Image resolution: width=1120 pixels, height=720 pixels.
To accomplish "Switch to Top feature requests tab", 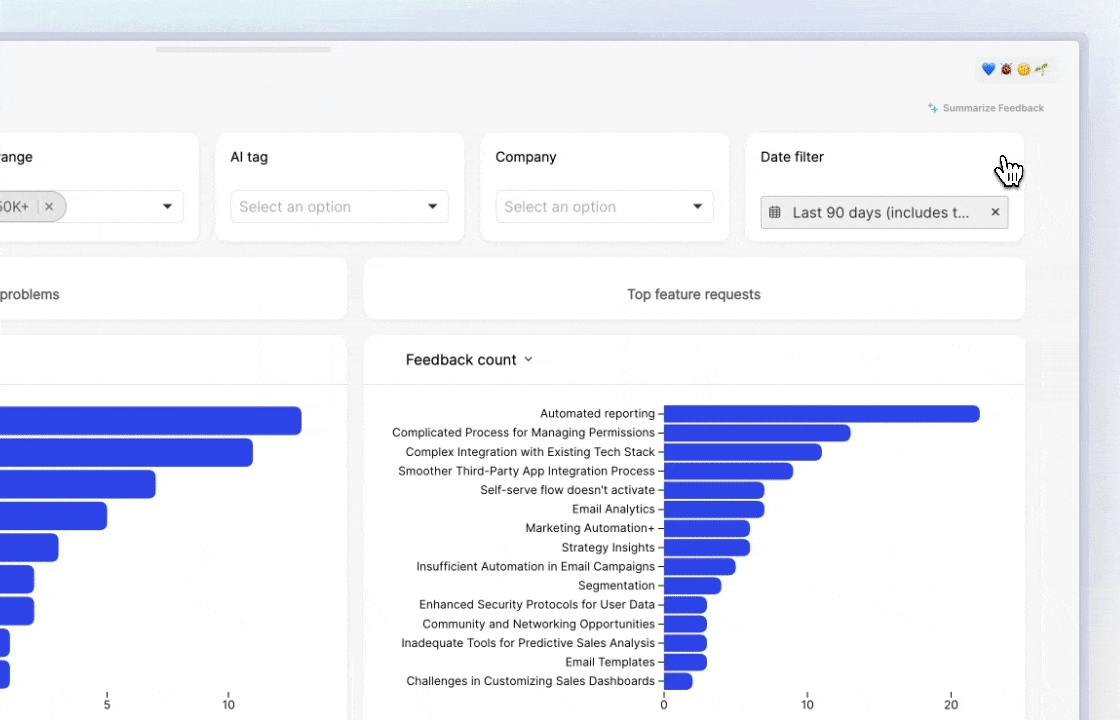I will tap(694, 294).
